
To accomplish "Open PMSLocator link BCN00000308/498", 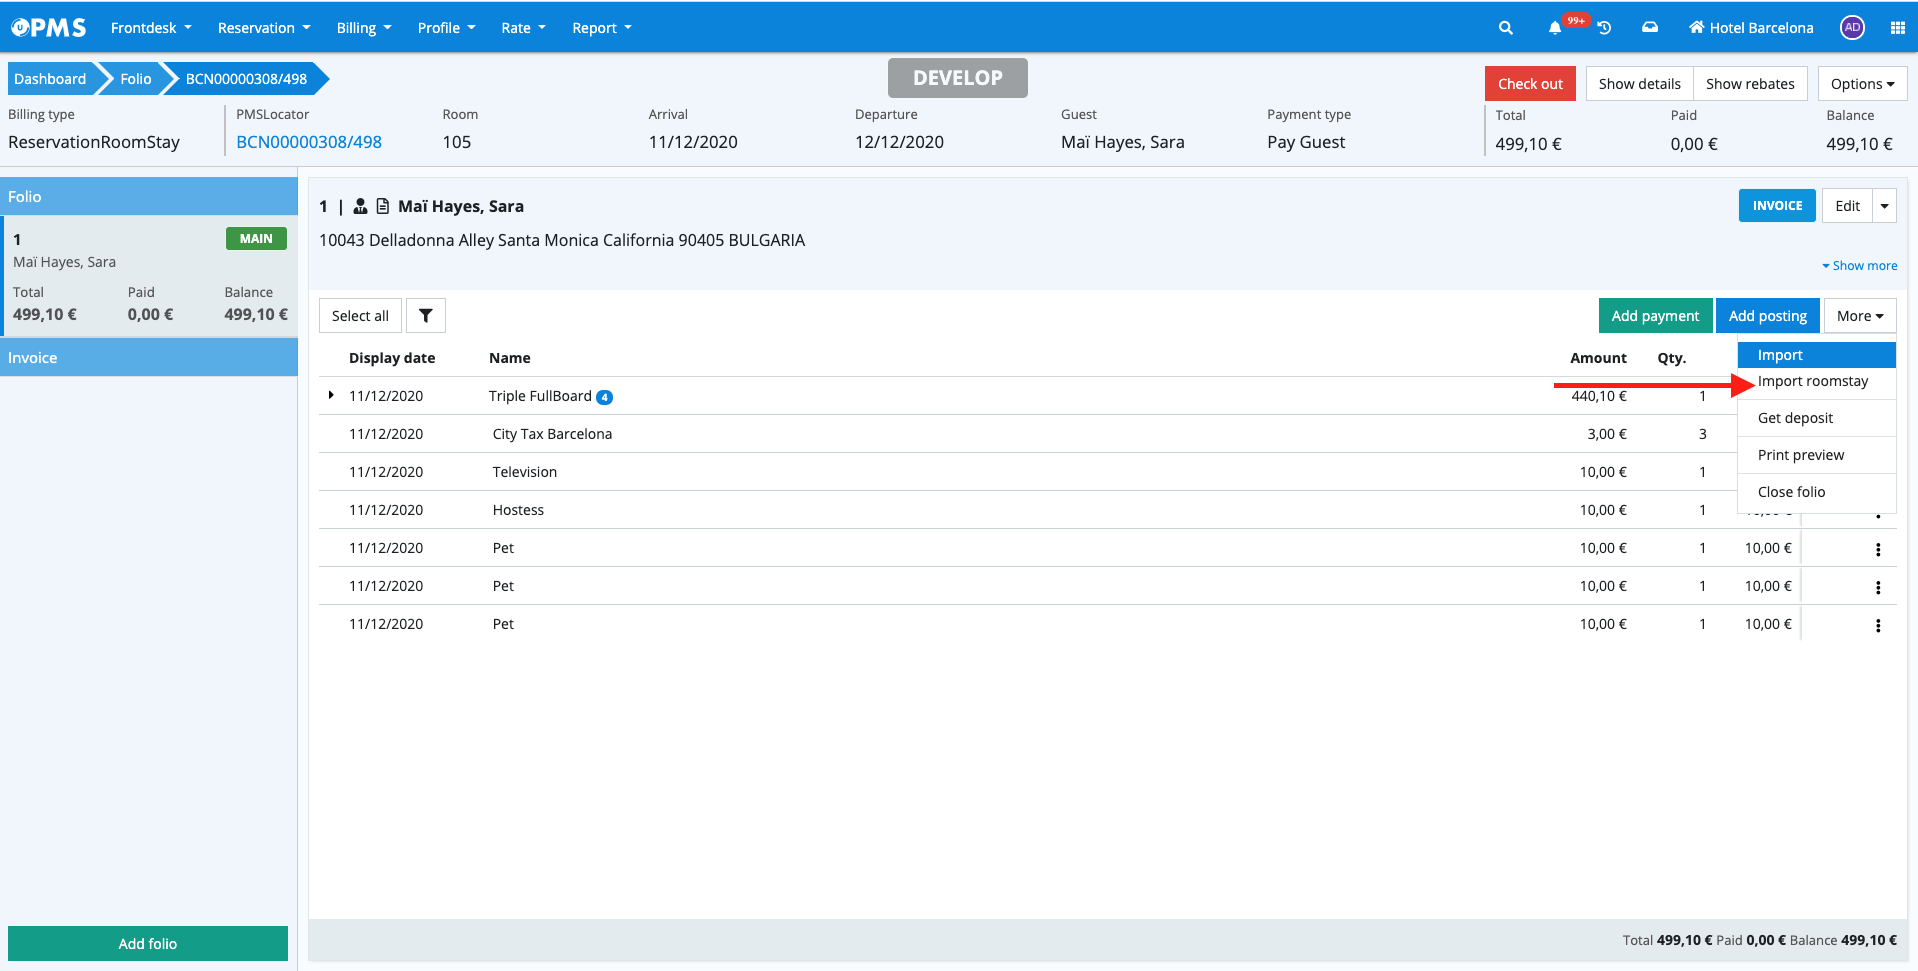I will point(309,142).
